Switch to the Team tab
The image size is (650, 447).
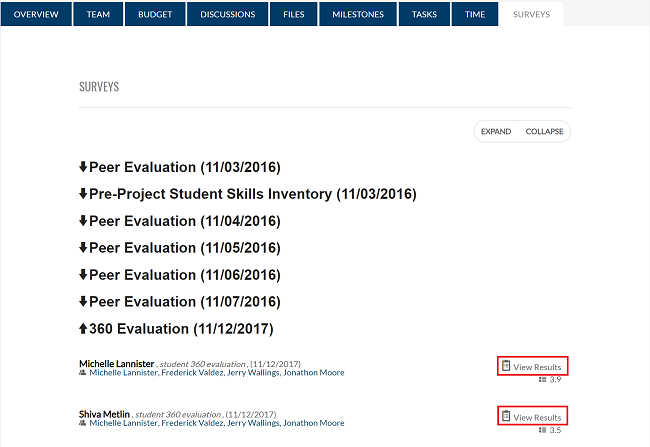click(98, 14)
